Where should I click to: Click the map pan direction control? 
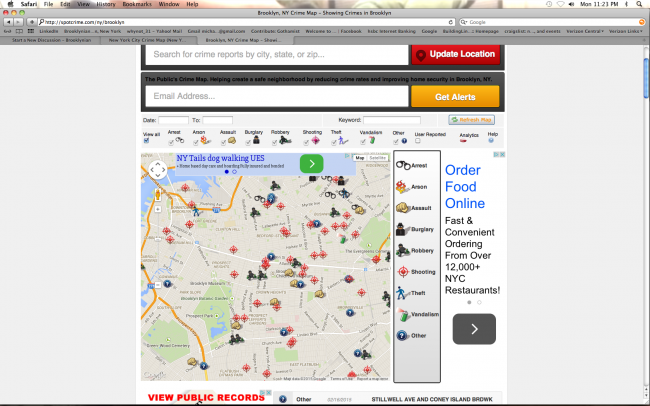click(x=158, y=170)
